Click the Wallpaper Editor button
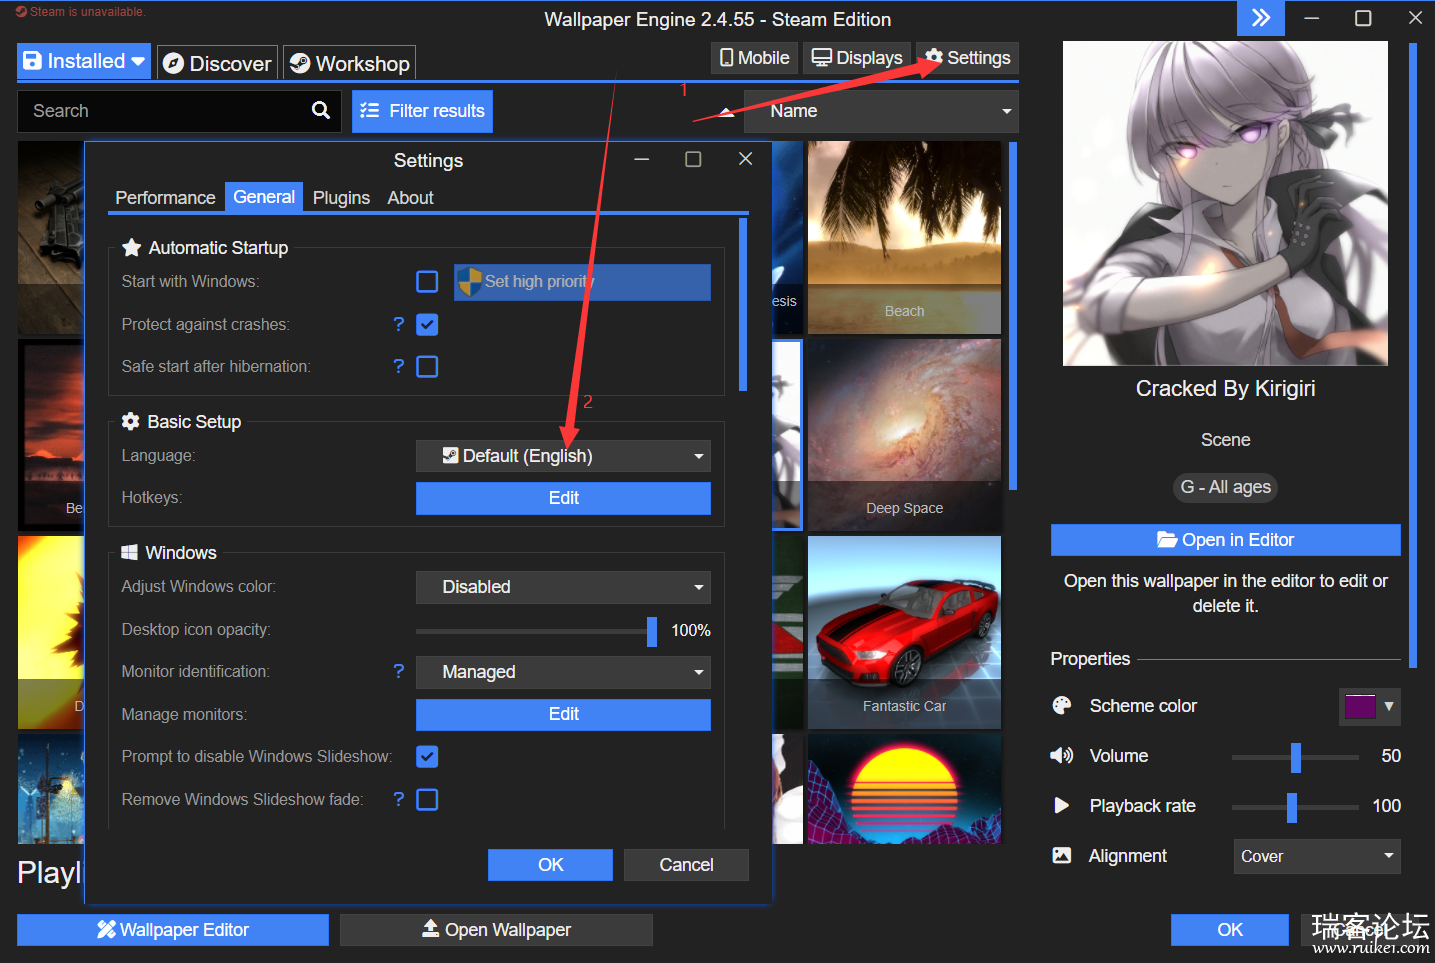This screenshot has width=1435, height=963. point(173,929)
